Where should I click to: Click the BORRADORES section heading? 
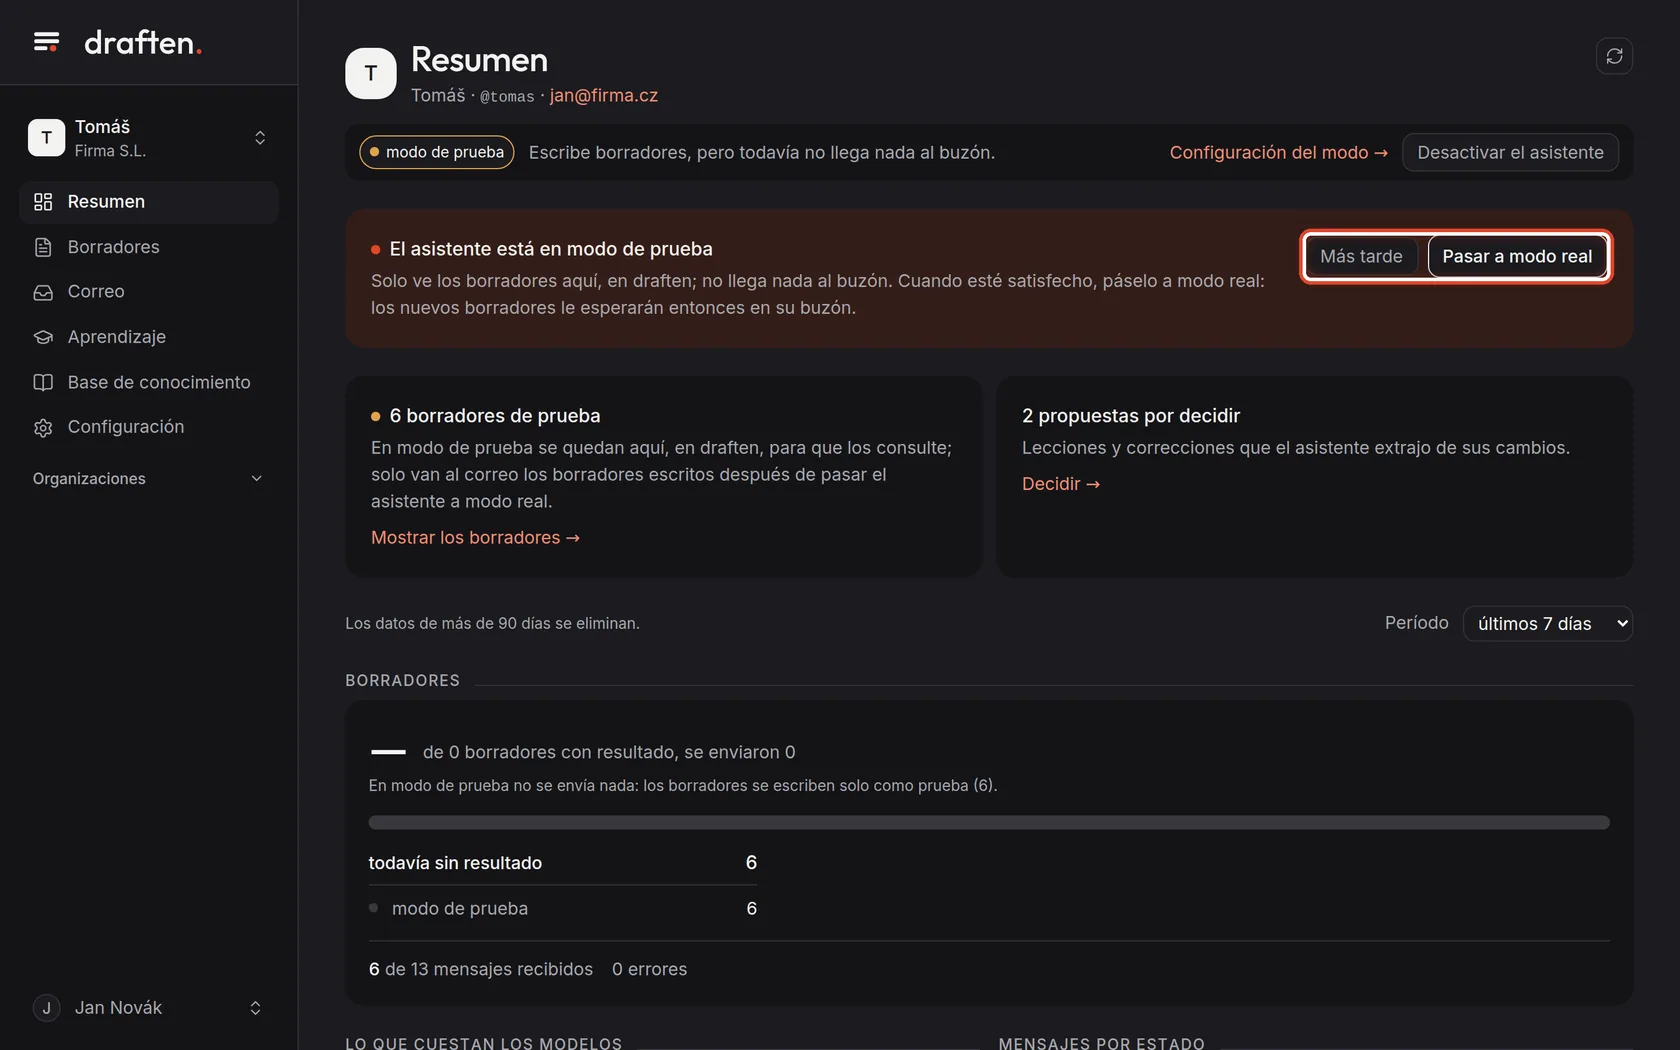click(x=403, y=681)
